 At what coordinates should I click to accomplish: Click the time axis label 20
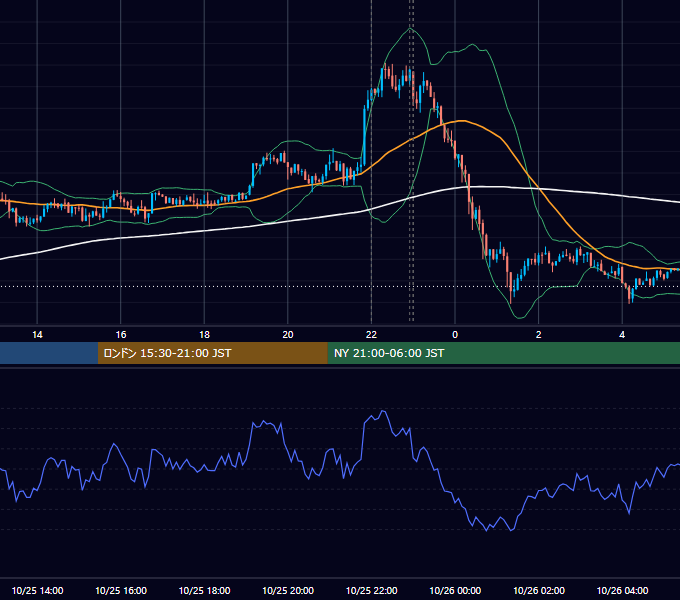[x=288, y=335]
